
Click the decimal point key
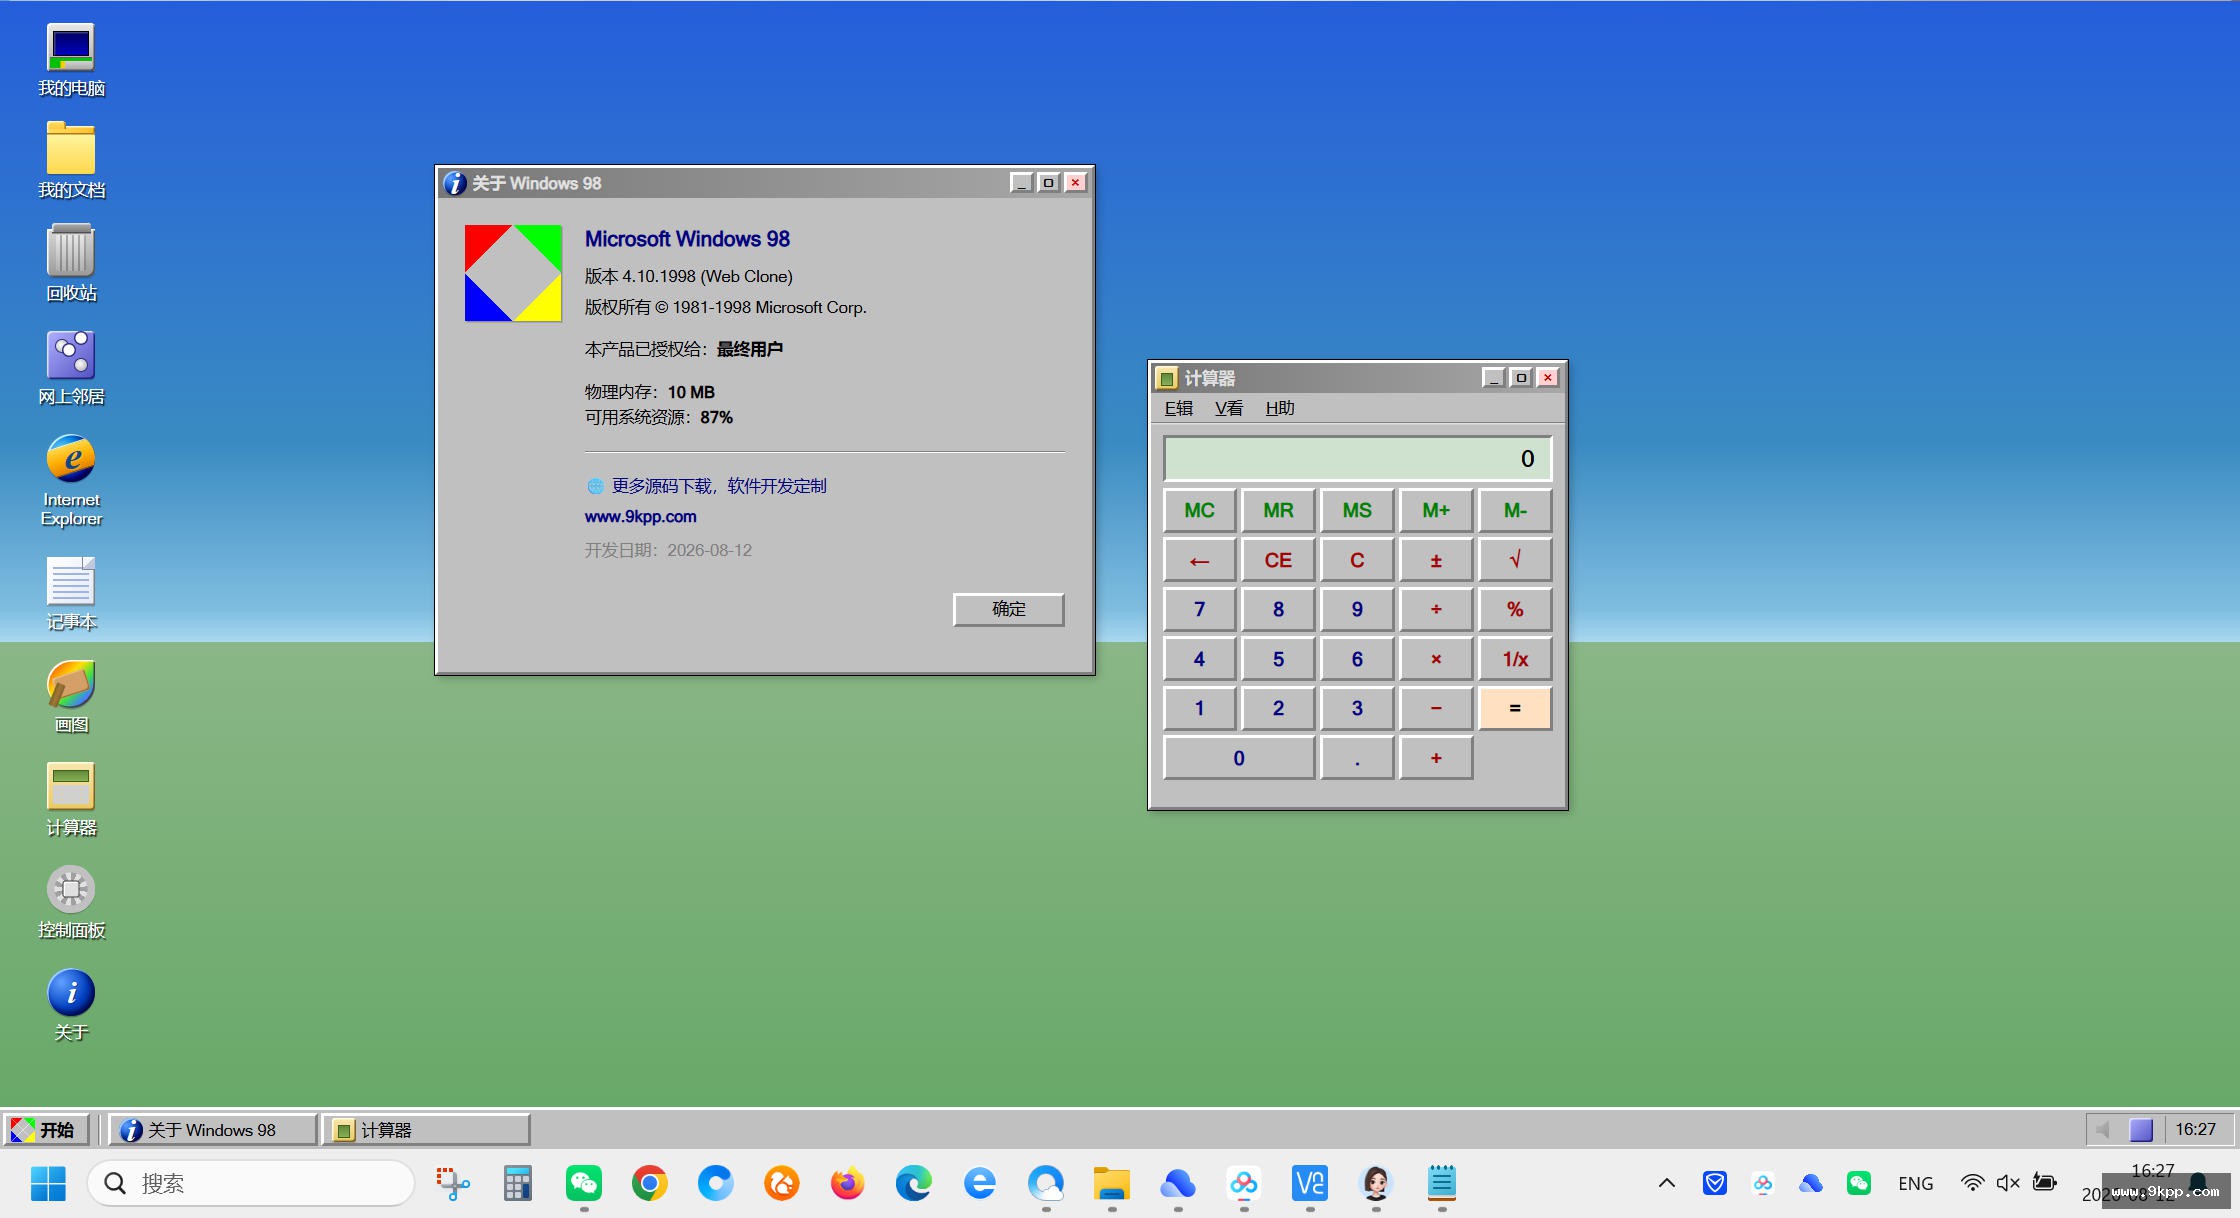(x=1357, y=758)
